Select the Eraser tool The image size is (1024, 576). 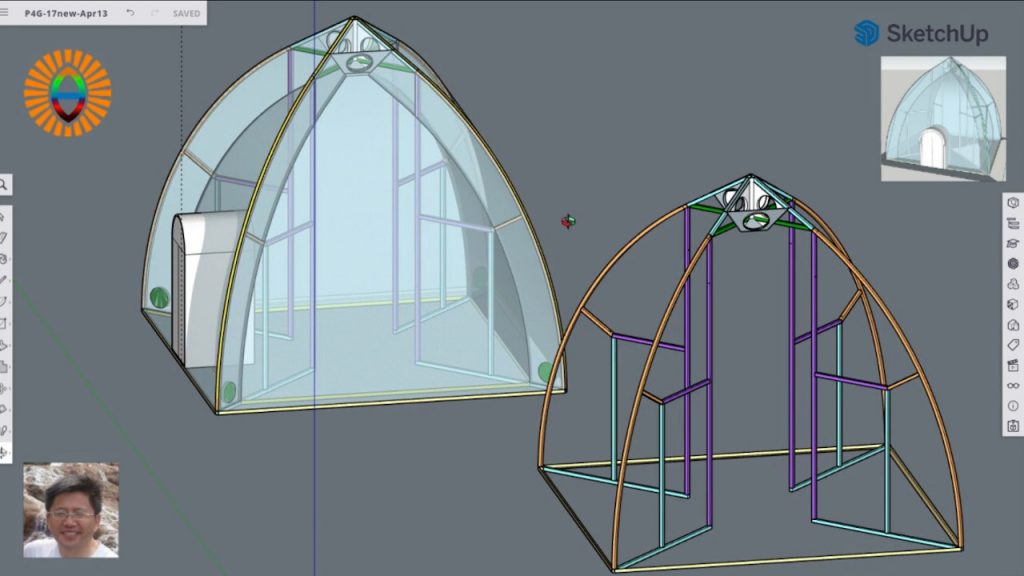click(x=5, y=237)
